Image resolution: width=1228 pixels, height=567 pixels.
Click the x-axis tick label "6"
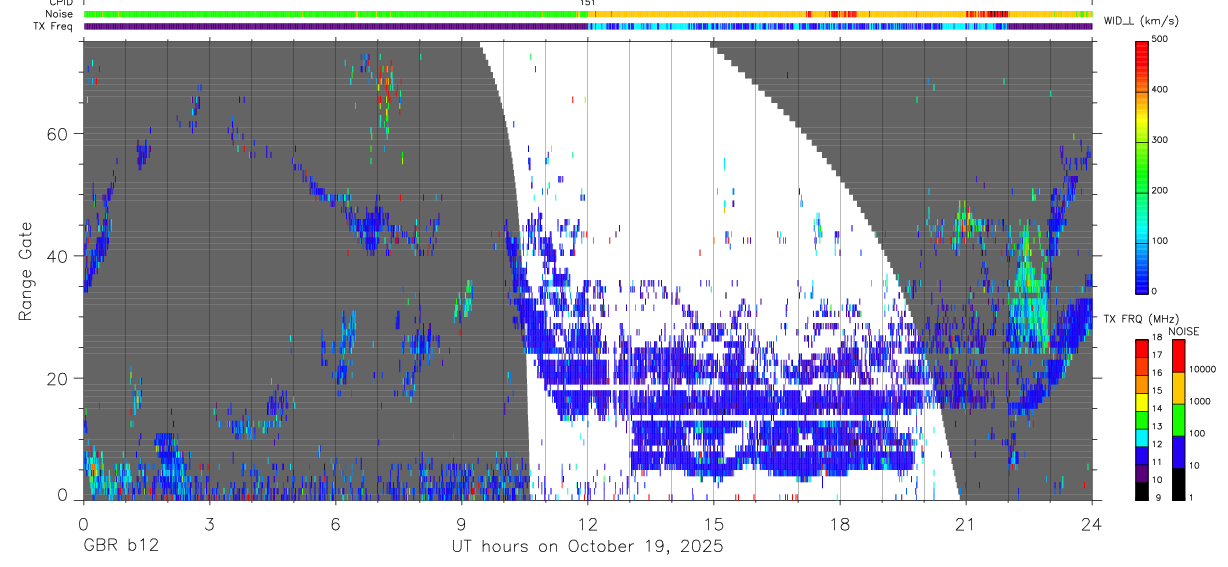coord(335,523)
